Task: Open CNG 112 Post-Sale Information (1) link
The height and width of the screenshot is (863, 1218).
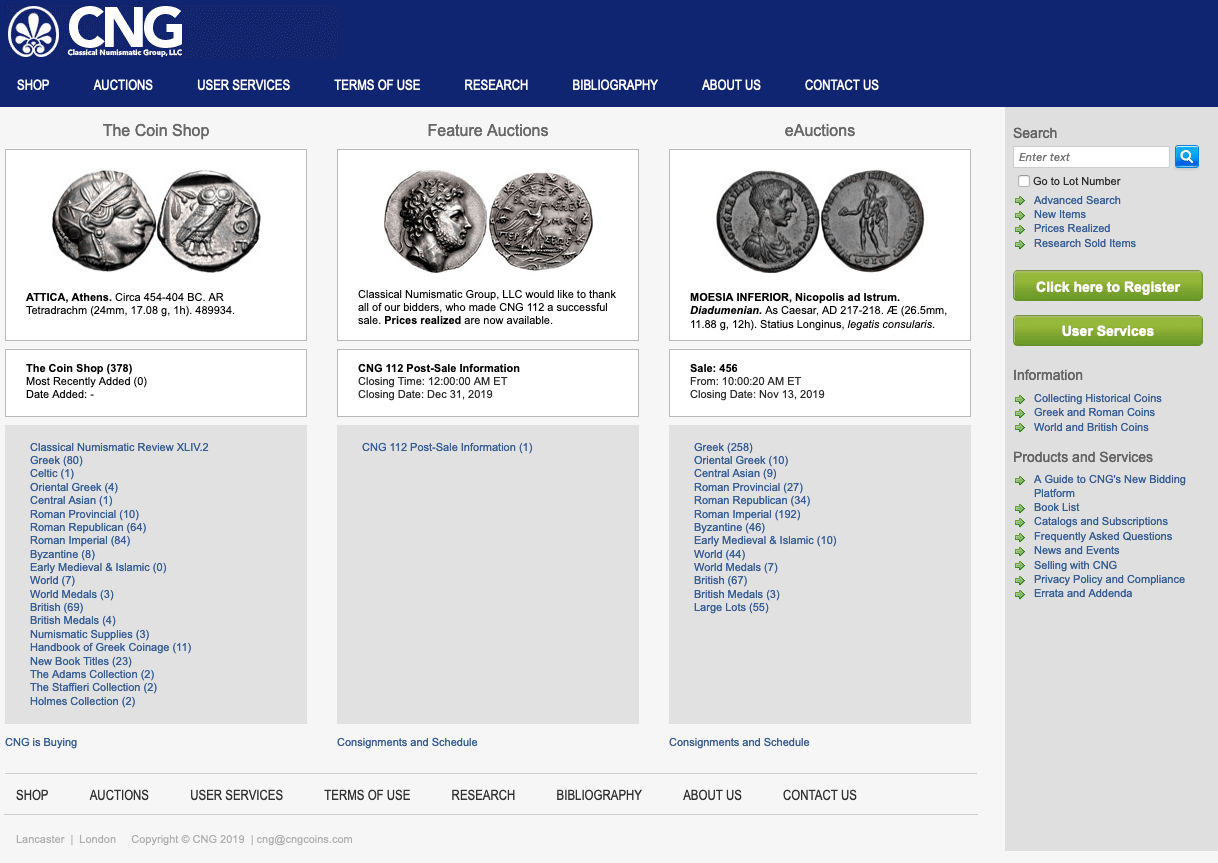Action: (x=447, y=447)
